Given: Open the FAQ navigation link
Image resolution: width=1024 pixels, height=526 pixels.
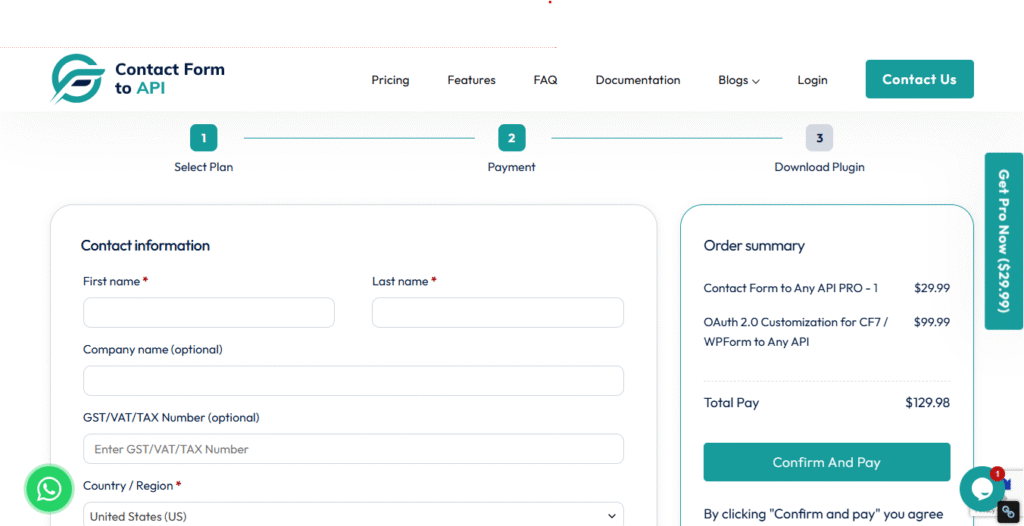Looking at the screenshot, I should tap(545, 80).
